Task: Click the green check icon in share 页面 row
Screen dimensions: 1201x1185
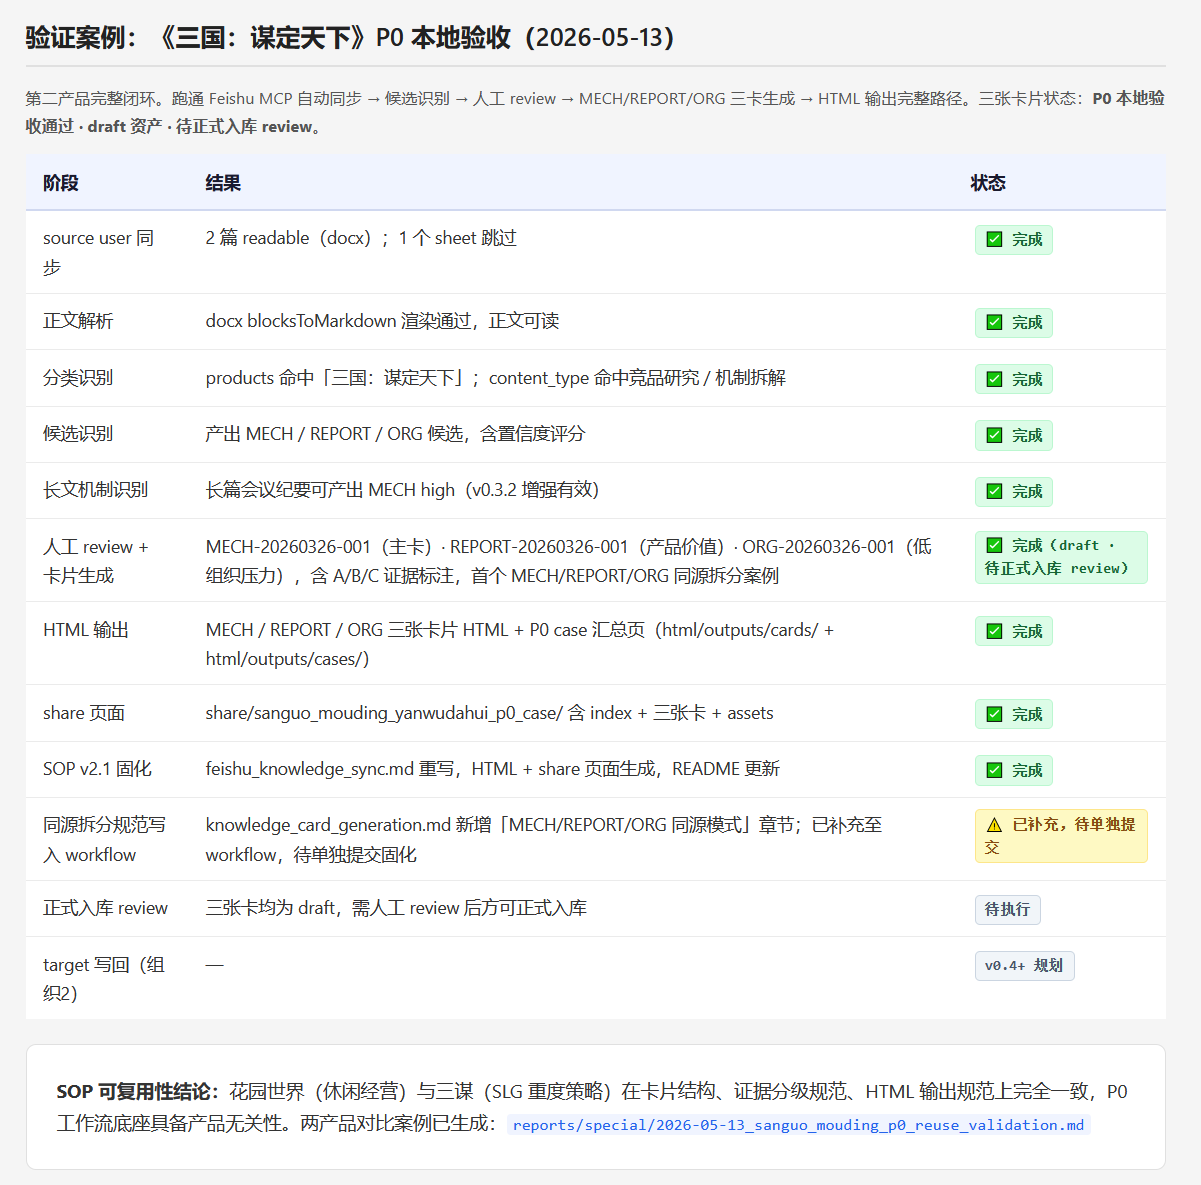Action: [x=994, y=714]
